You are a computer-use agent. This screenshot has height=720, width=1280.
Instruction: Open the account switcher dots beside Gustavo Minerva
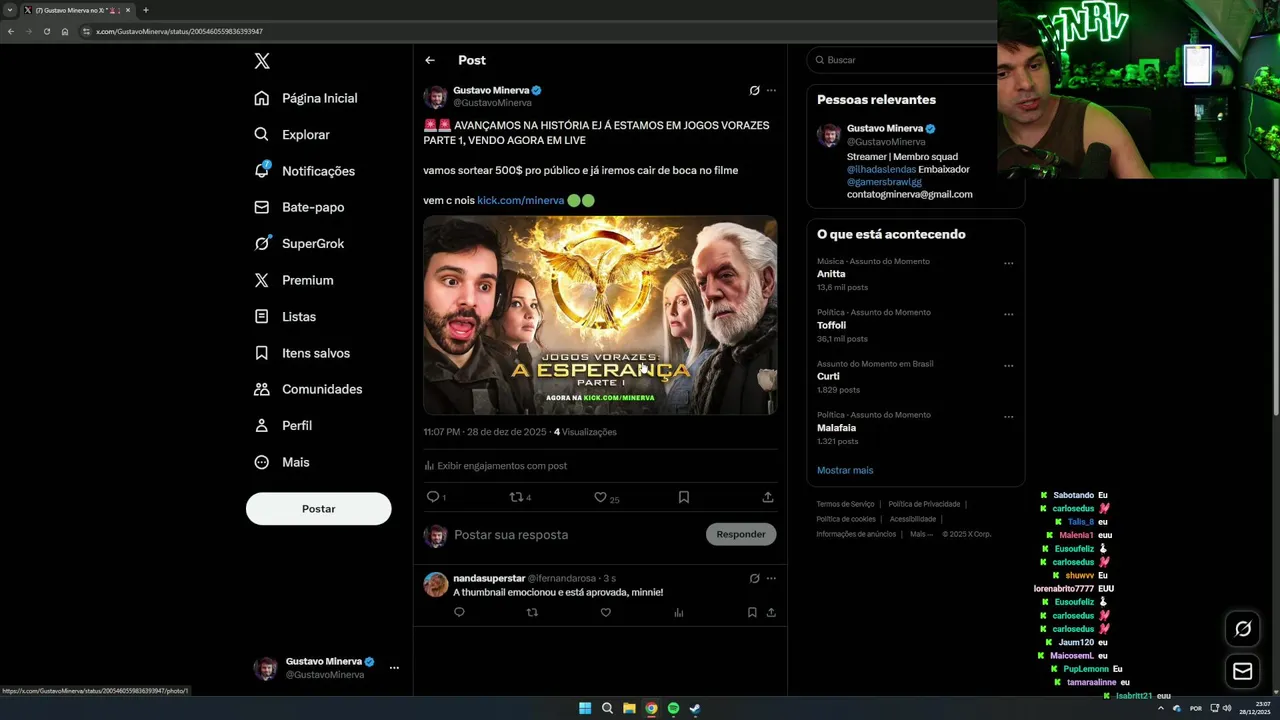(x=394, y=667)
